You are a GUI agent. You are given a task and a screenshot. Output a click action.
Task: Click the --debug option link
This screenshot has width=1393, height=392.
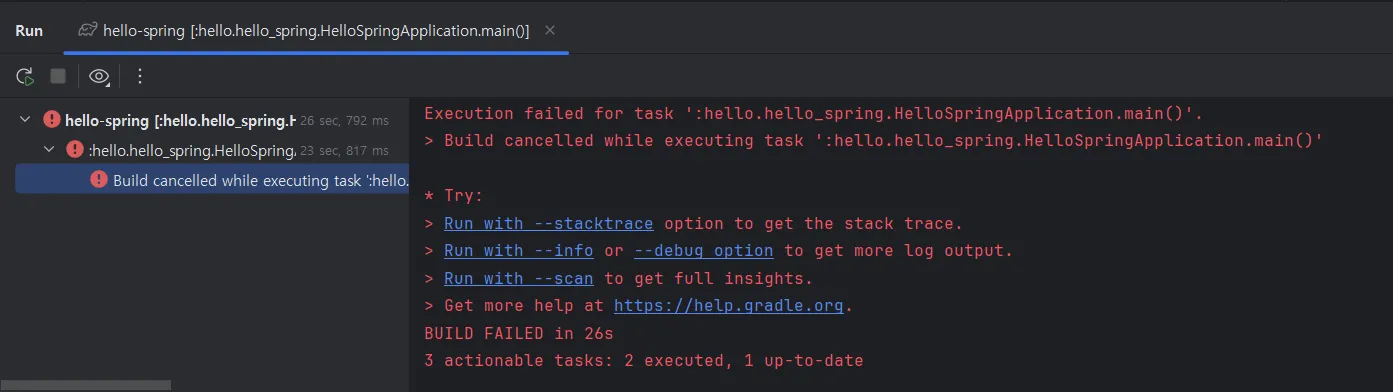coord(704,250)
